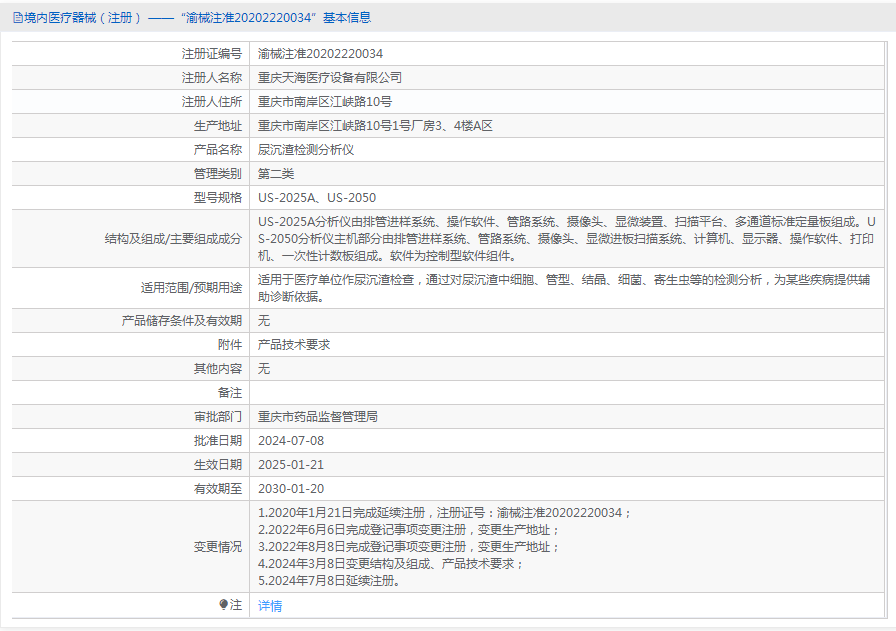The height and width of the screenshot is (631, 896).
Task: Click the address 重庆市南岸区江峡路10号
Action: pos(325,102)
